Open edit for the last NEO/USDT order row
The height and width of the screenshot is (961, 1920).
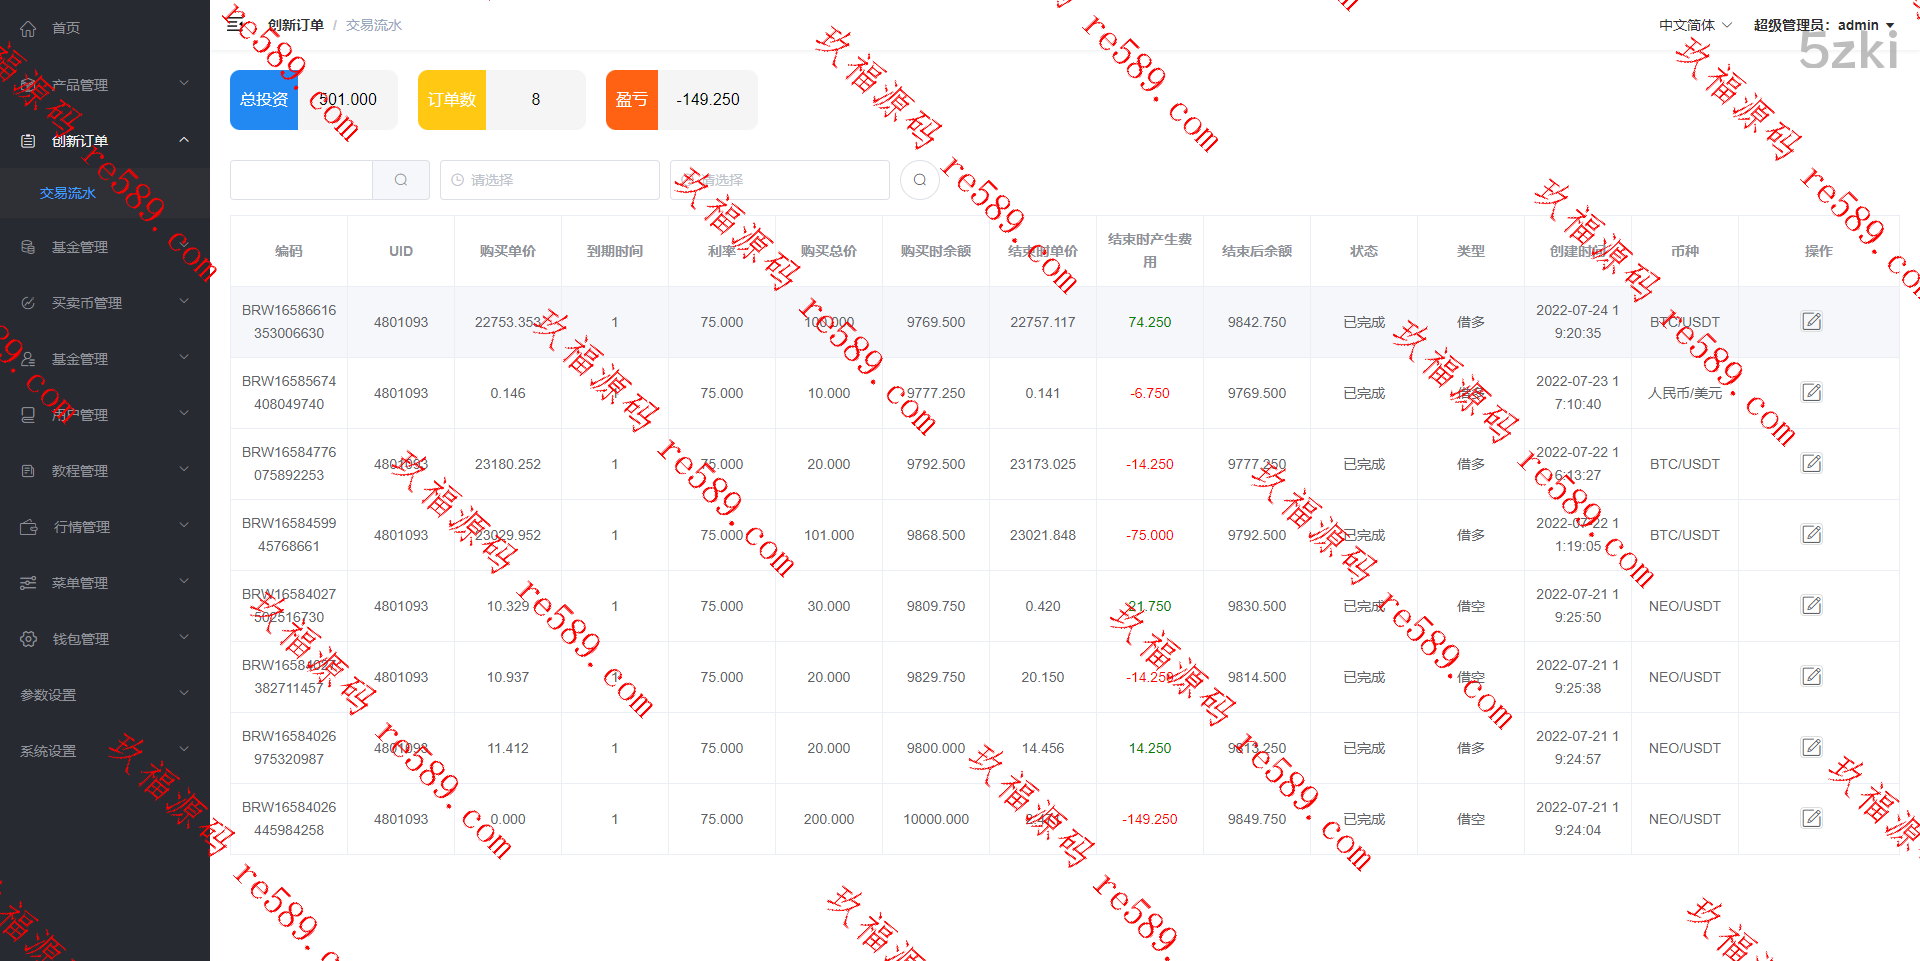click(x=1811, y=818)
